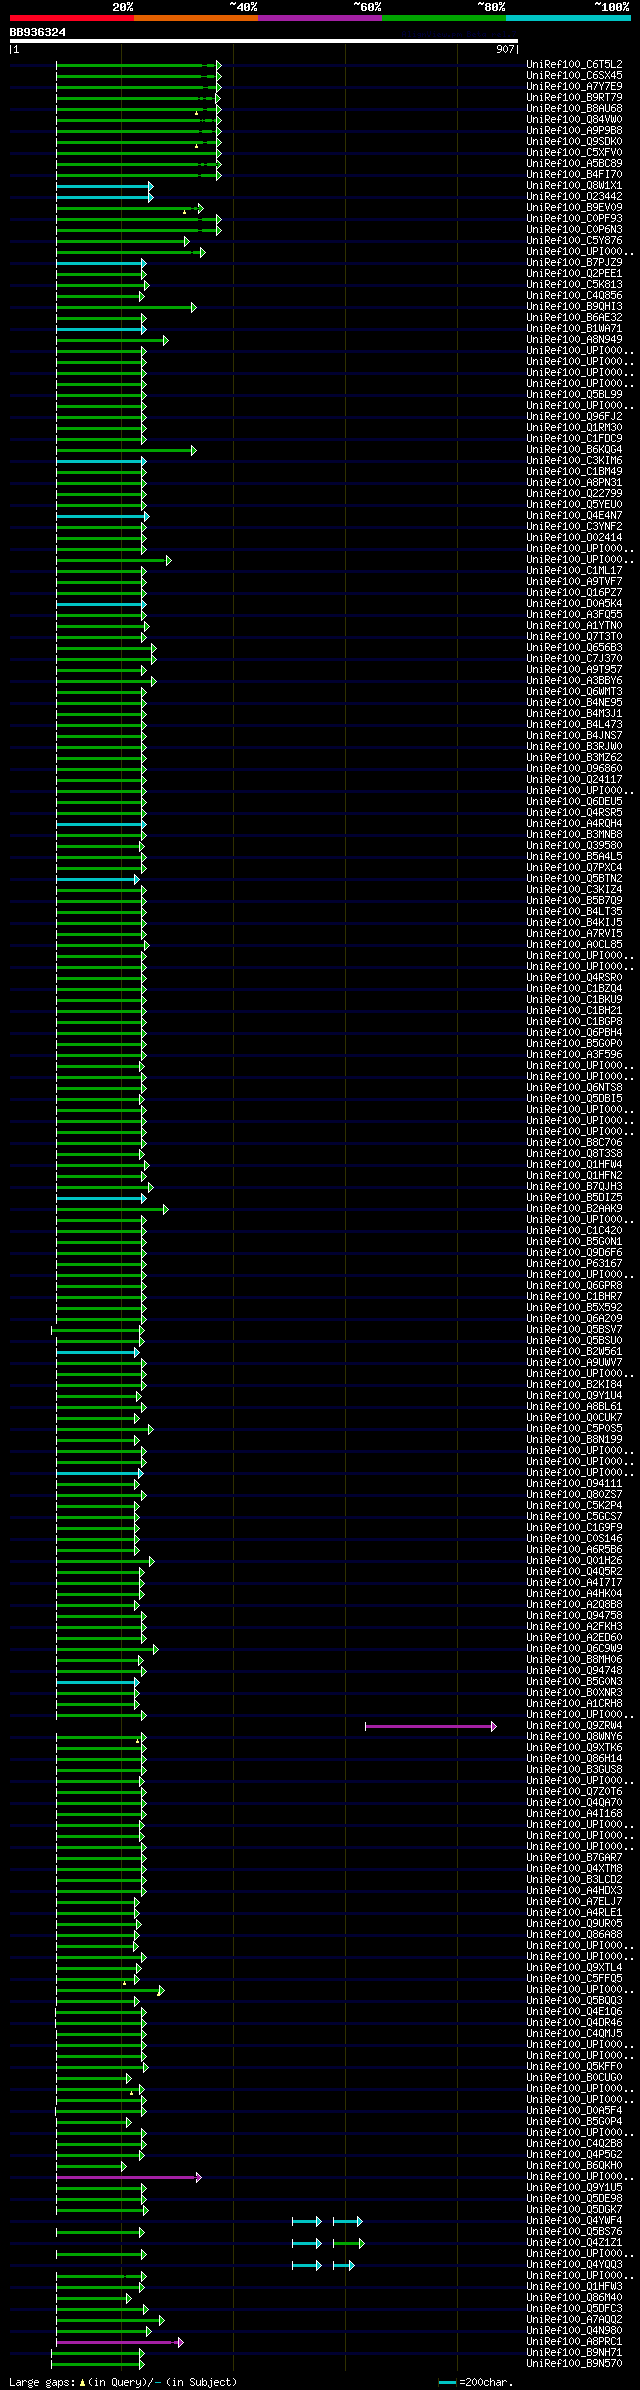
Task: Open hit UniRef100_Q84VW0
Action: point(574,119)
